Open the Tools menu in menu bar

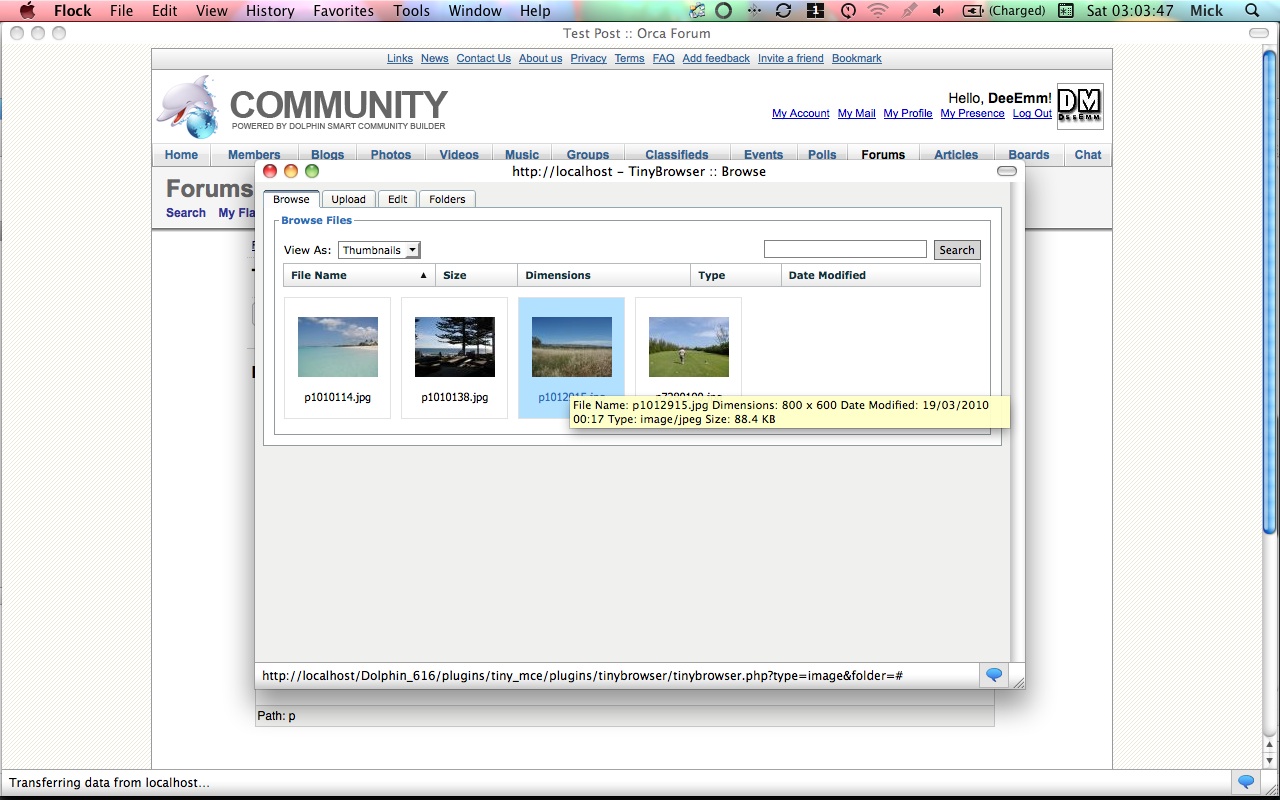tap(411, 10)
